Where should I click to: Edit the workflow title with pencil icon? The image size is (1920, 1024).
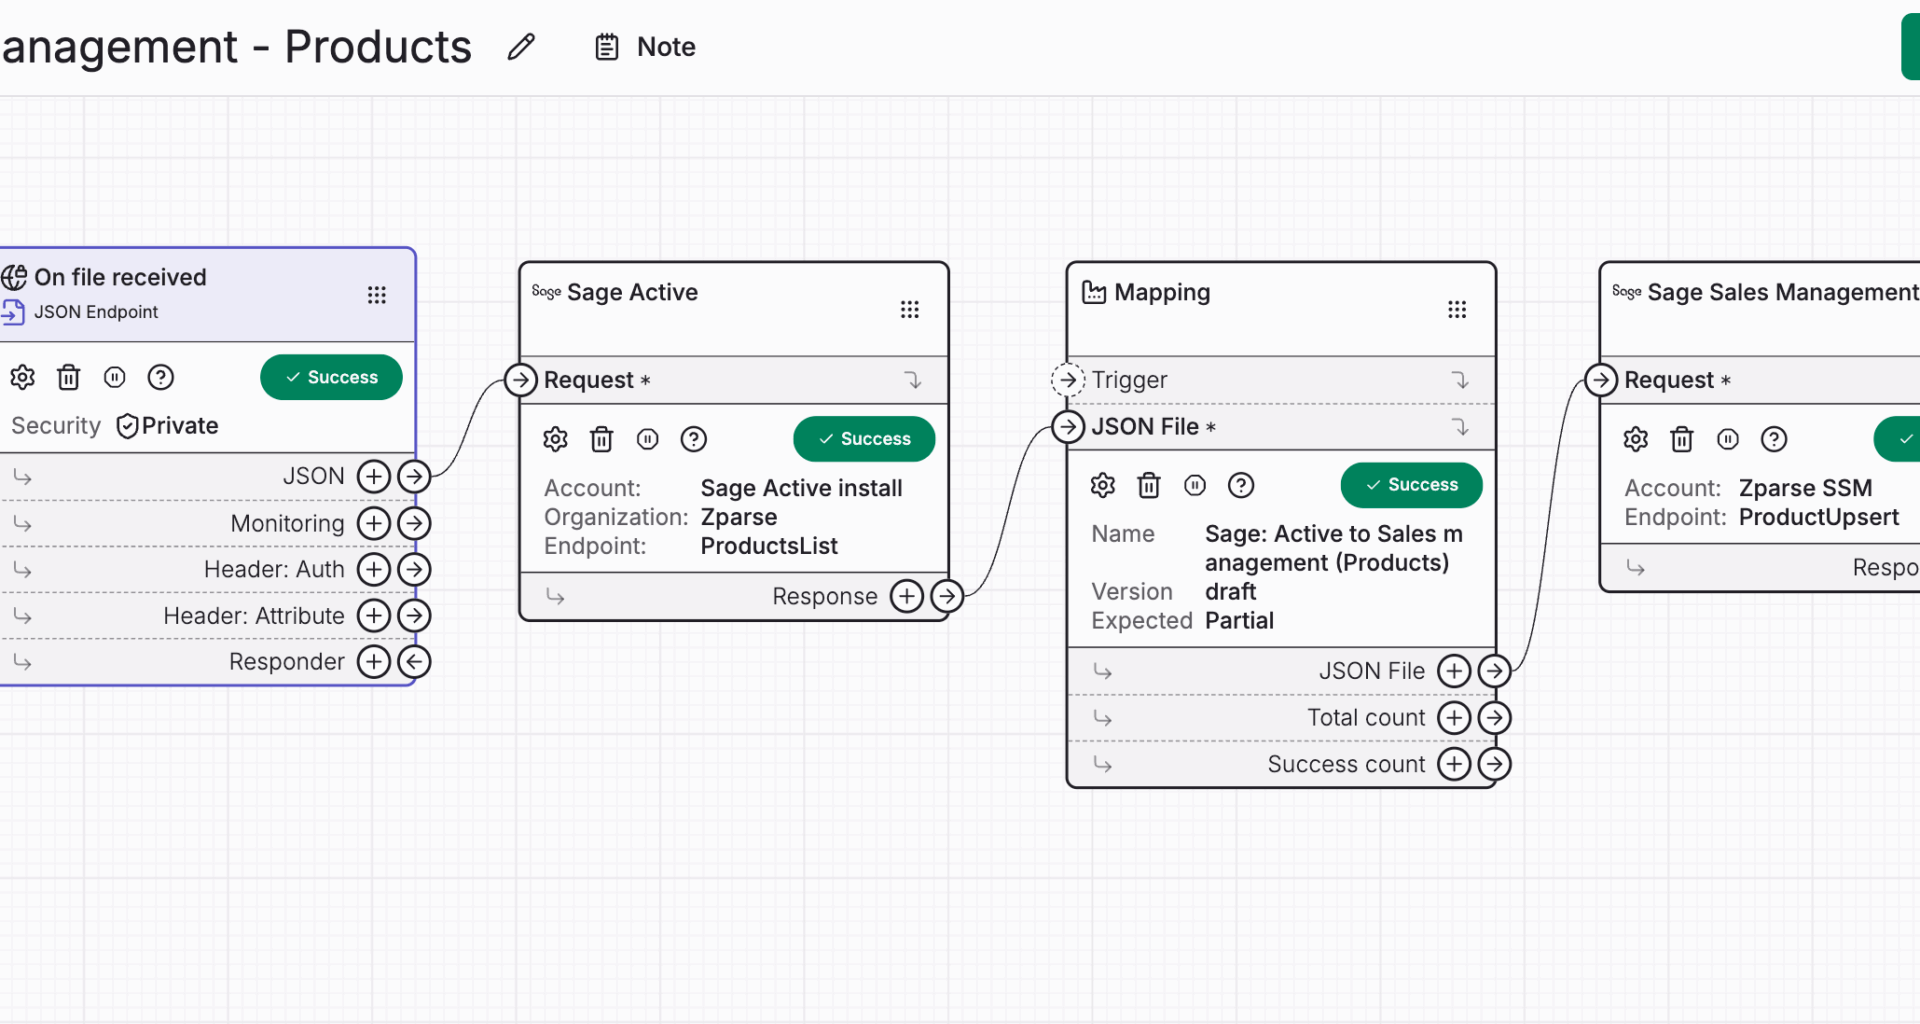[521, 47]
